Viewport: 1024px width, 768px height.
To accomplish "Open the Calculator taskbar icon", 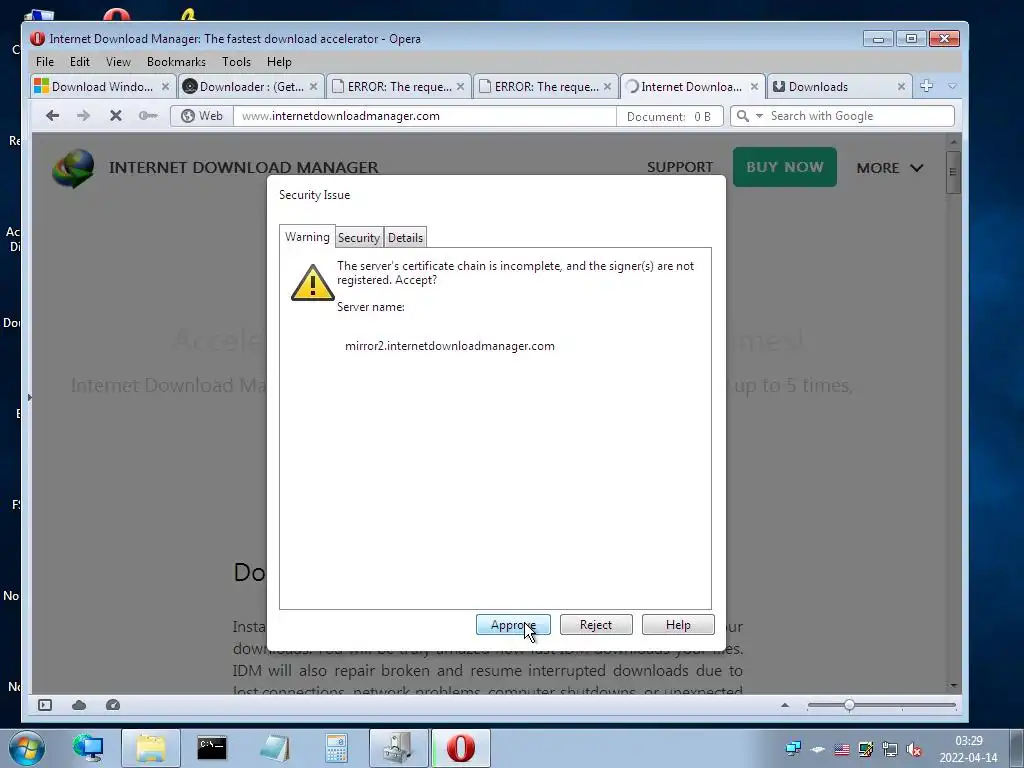I will 336,748.
